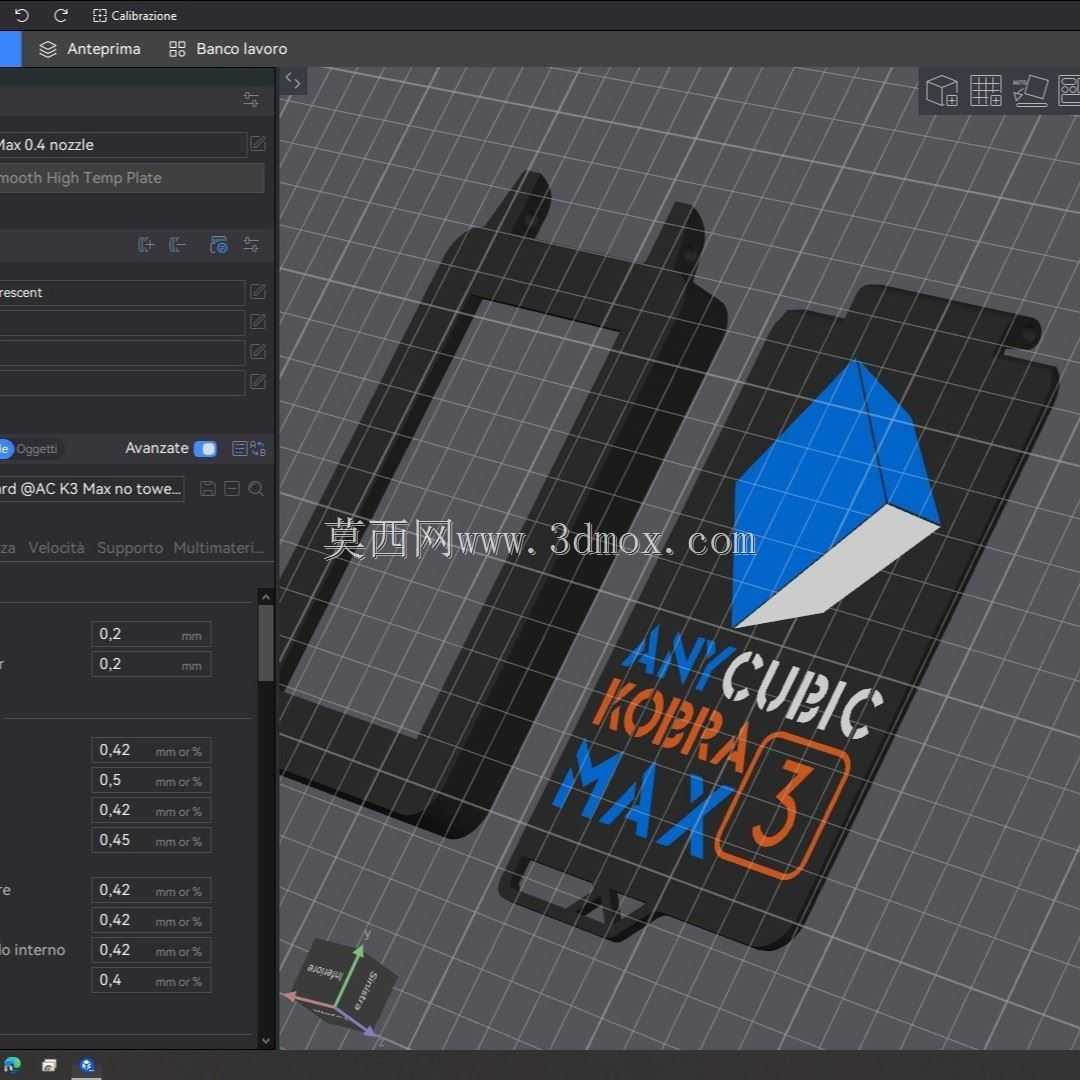Open the process settings list icon
The image size is (1080, 1080).
coord(239,449)
